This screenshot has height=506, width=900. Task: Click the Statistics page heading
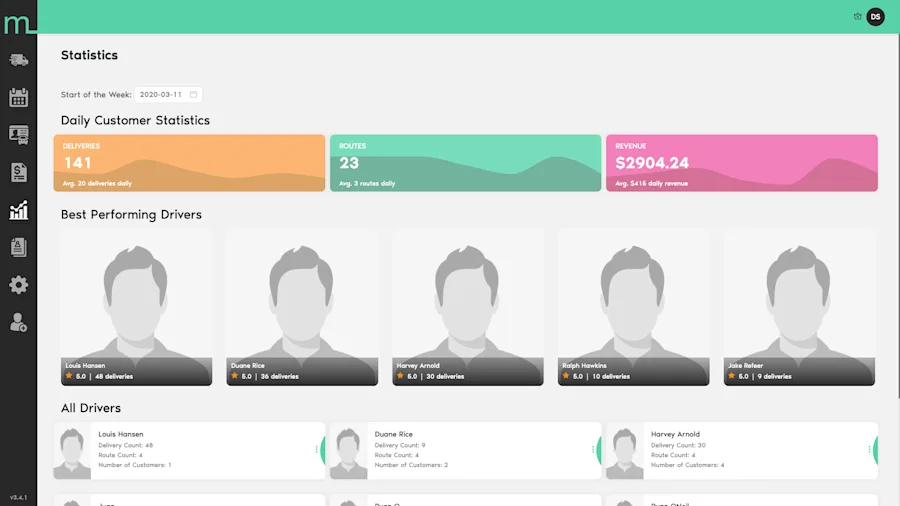[90, 55]
